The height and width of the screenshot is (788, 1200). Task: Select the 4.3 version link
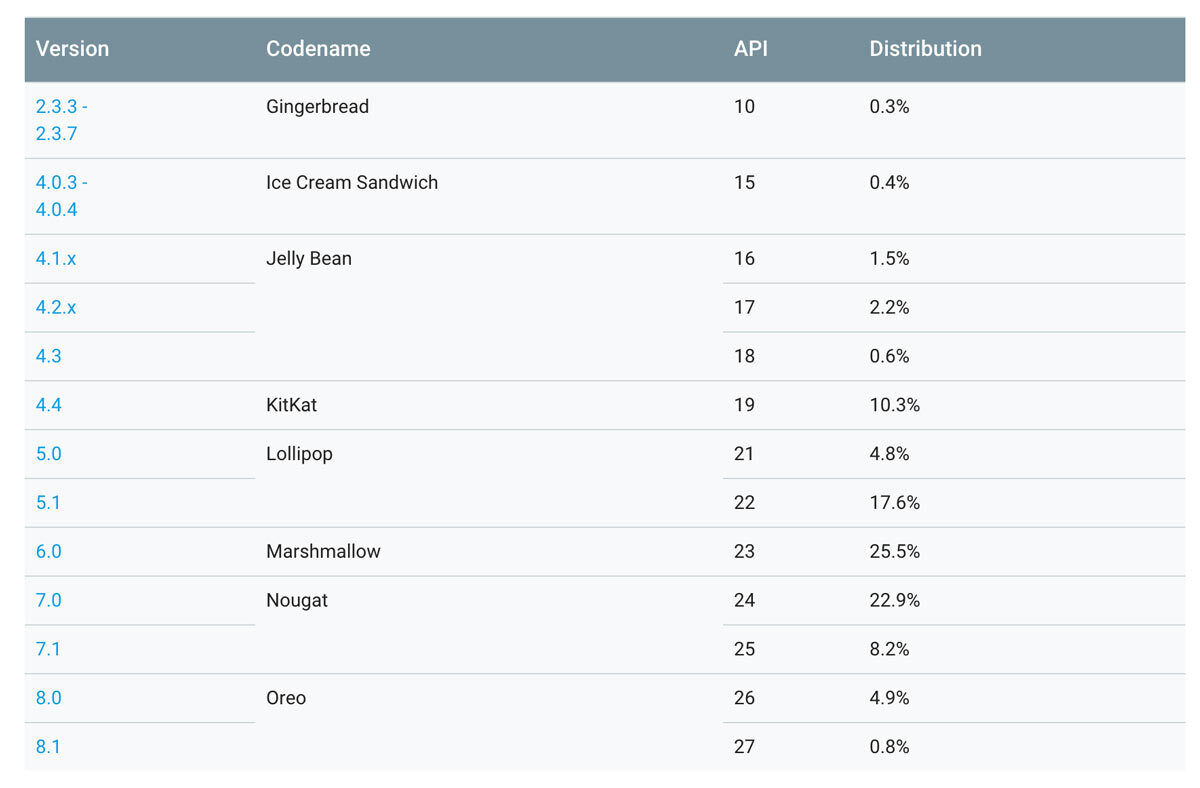click(48, 356)
